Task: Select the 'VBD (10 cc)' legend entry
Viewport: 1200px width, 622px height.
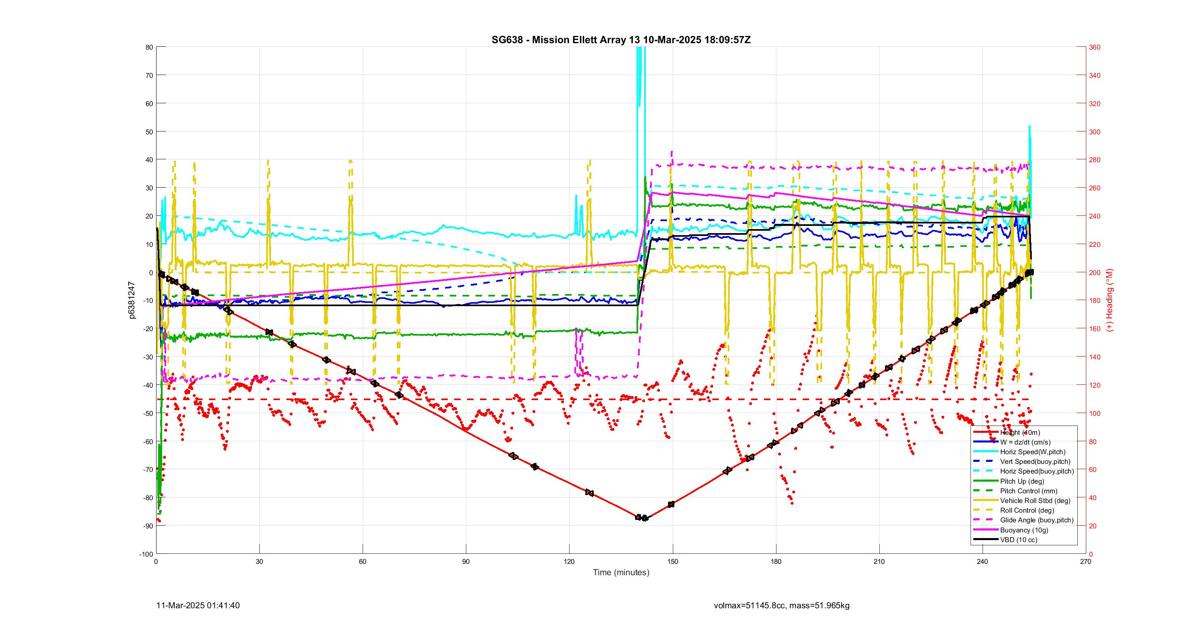Action: 1005,540
